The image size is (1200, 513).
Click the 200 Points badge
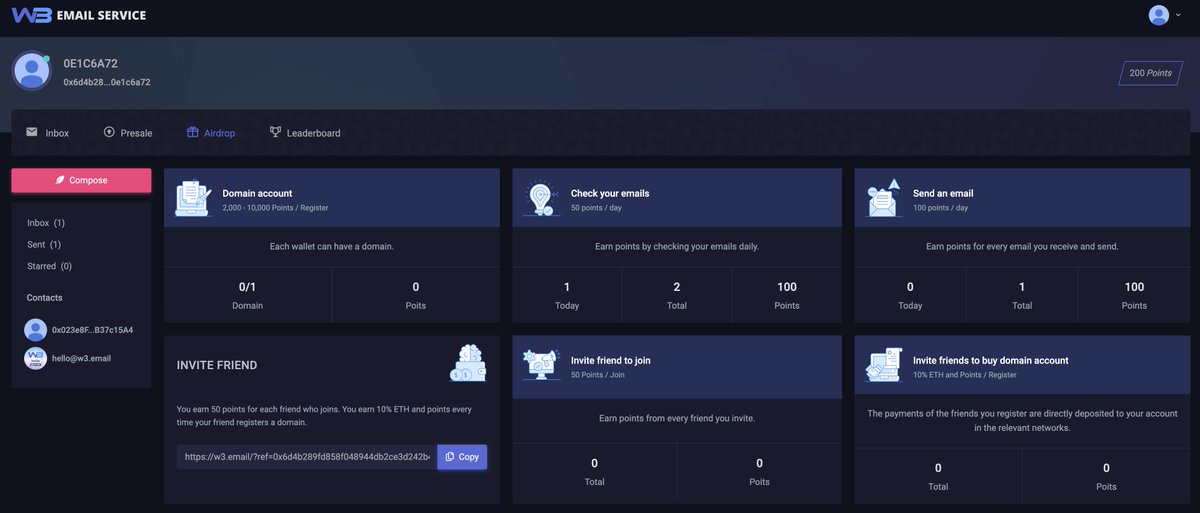click(x=1150, y=73)
